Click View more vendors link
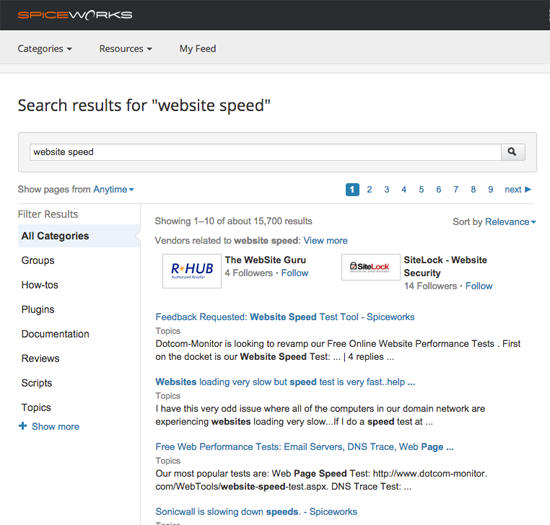Viewport: 550px width, 525px height. tap(326, 241)
